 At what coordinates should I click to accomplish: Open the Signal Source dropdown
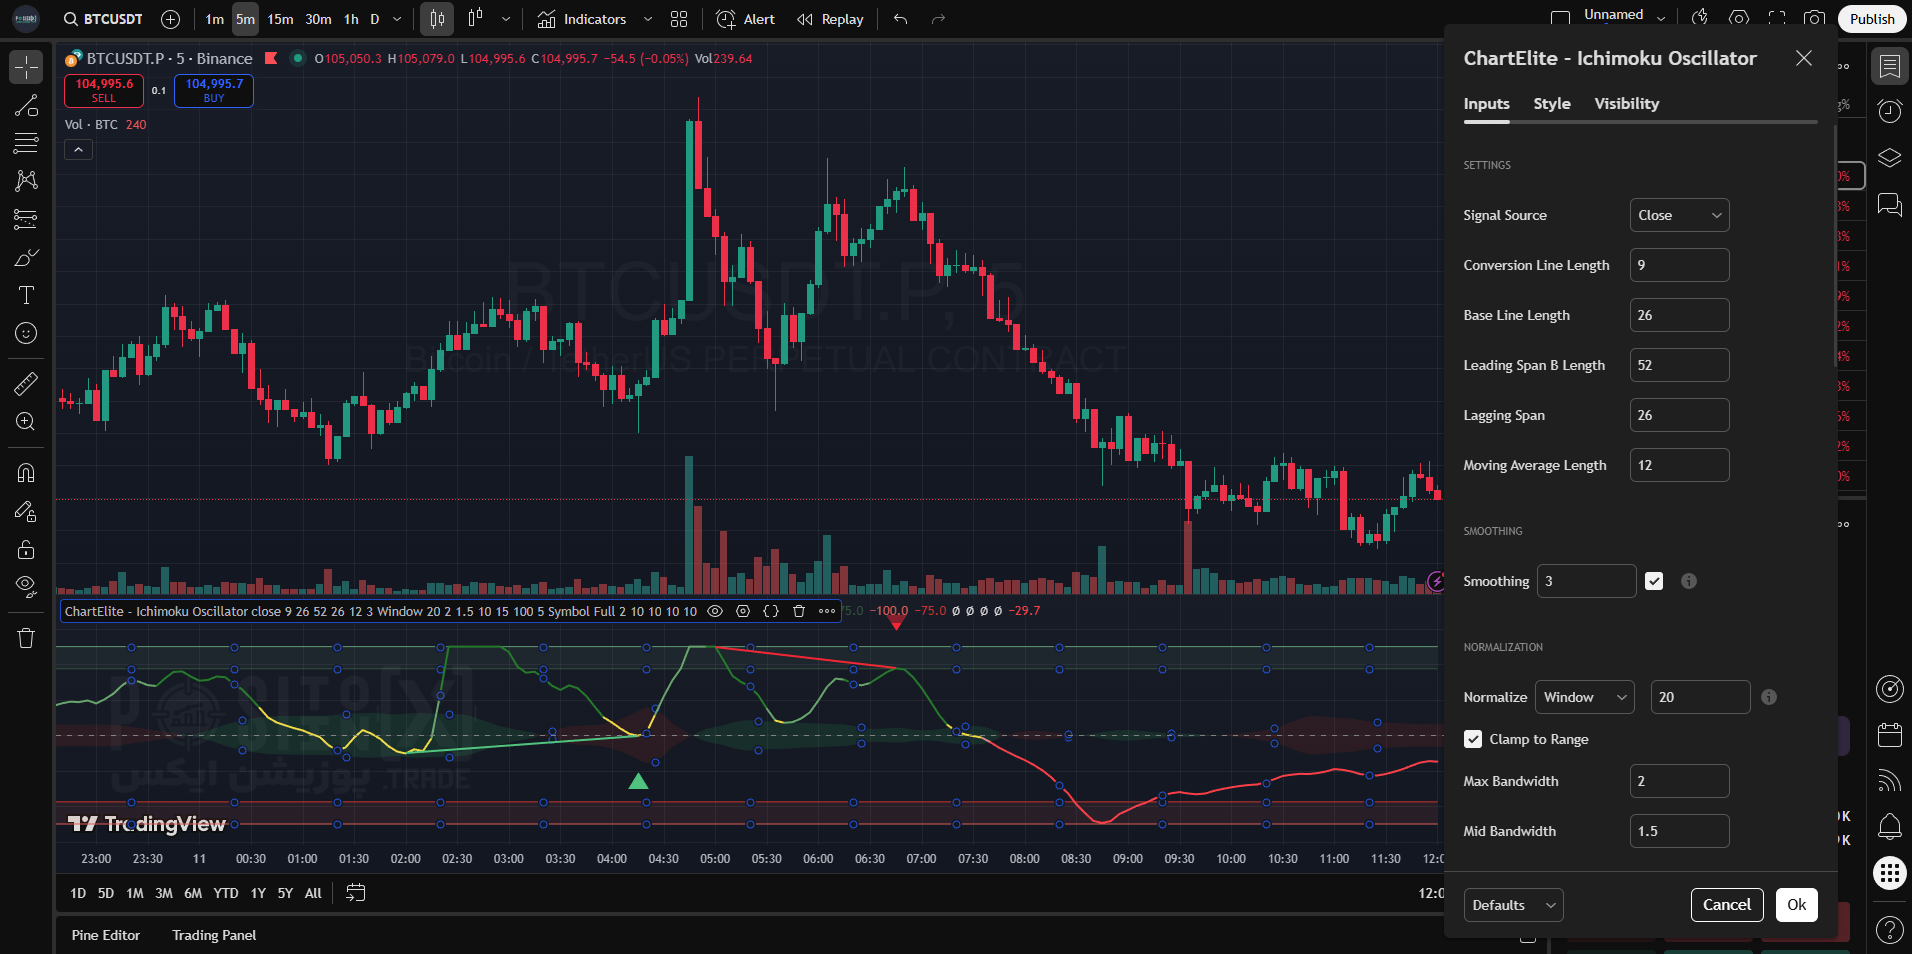click(x=1679, y=215)
